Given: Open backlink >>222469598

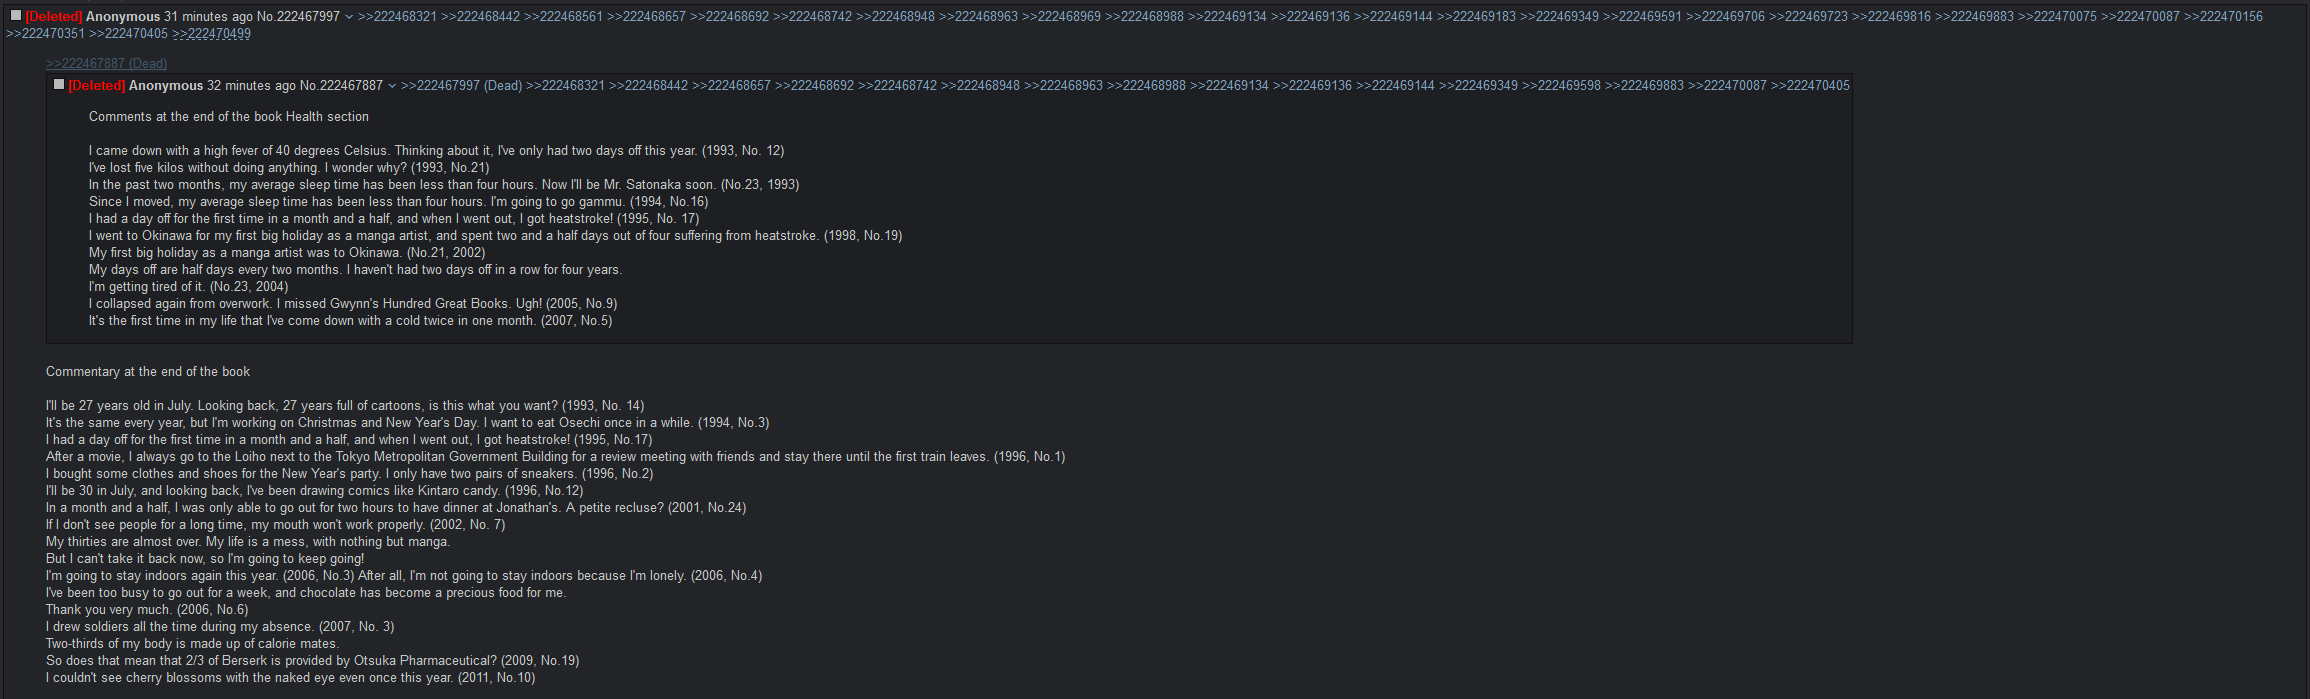Looking at the screenshot, I should pos(1561,86).
